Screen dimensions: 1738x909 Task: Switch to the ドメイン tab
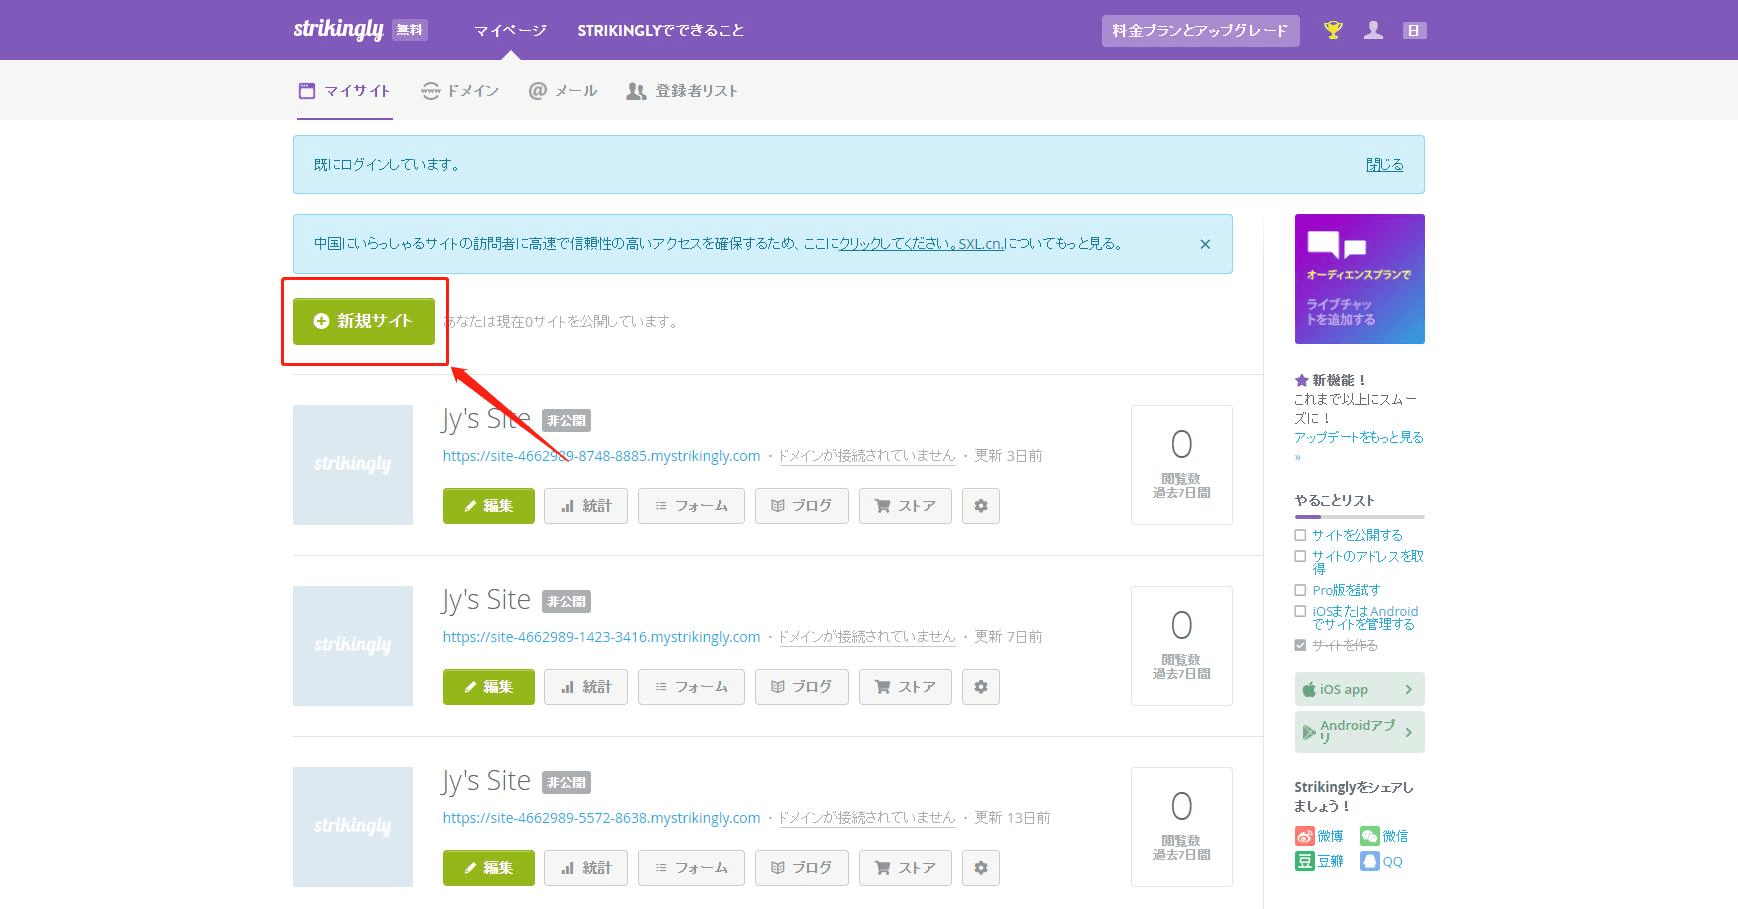(x=459, y=90)
